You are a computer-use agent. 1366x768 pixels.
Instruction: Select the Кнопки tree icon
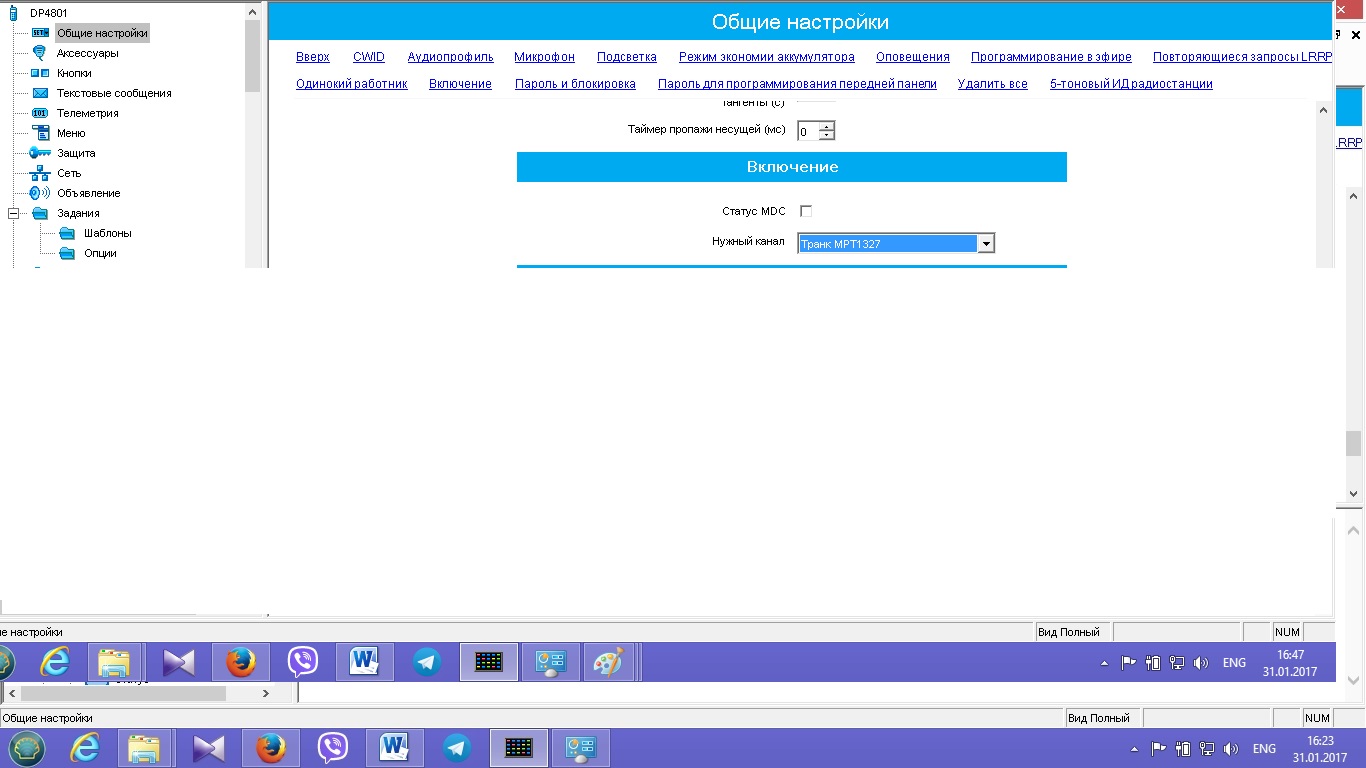(40, 73)
